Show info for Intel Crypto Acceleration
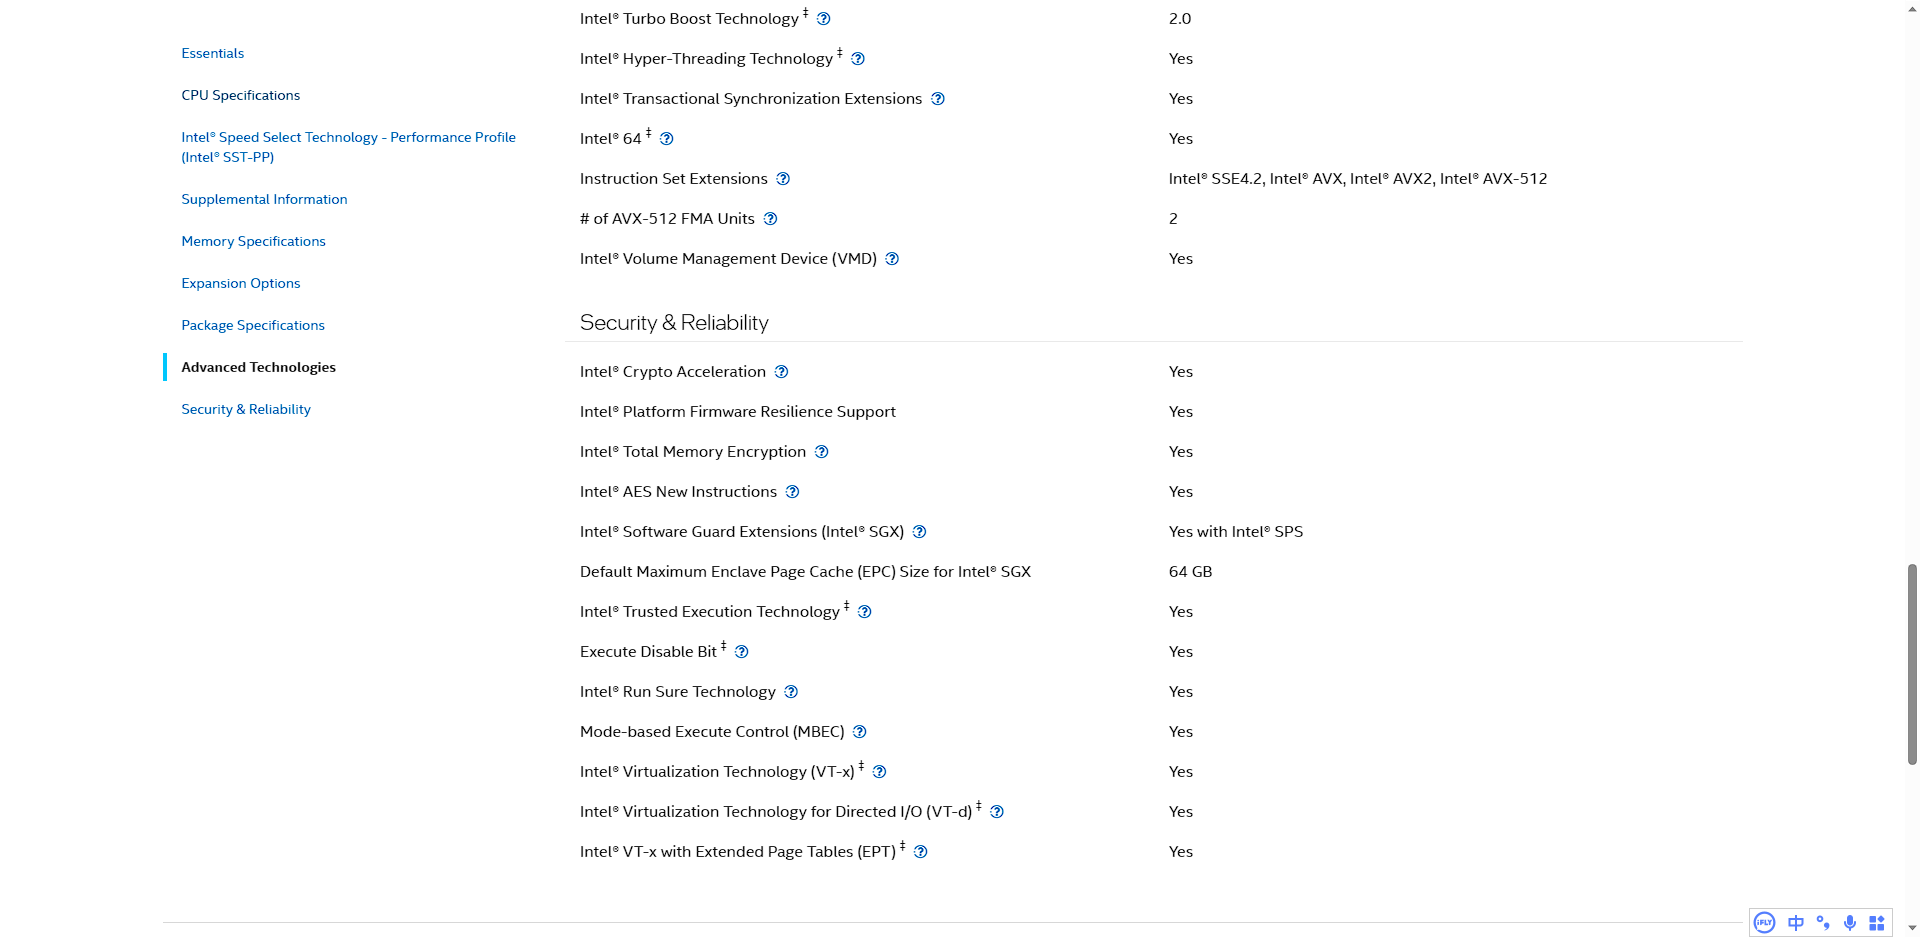The height and width of the screenshot is (937, 1920). [781, 372]
